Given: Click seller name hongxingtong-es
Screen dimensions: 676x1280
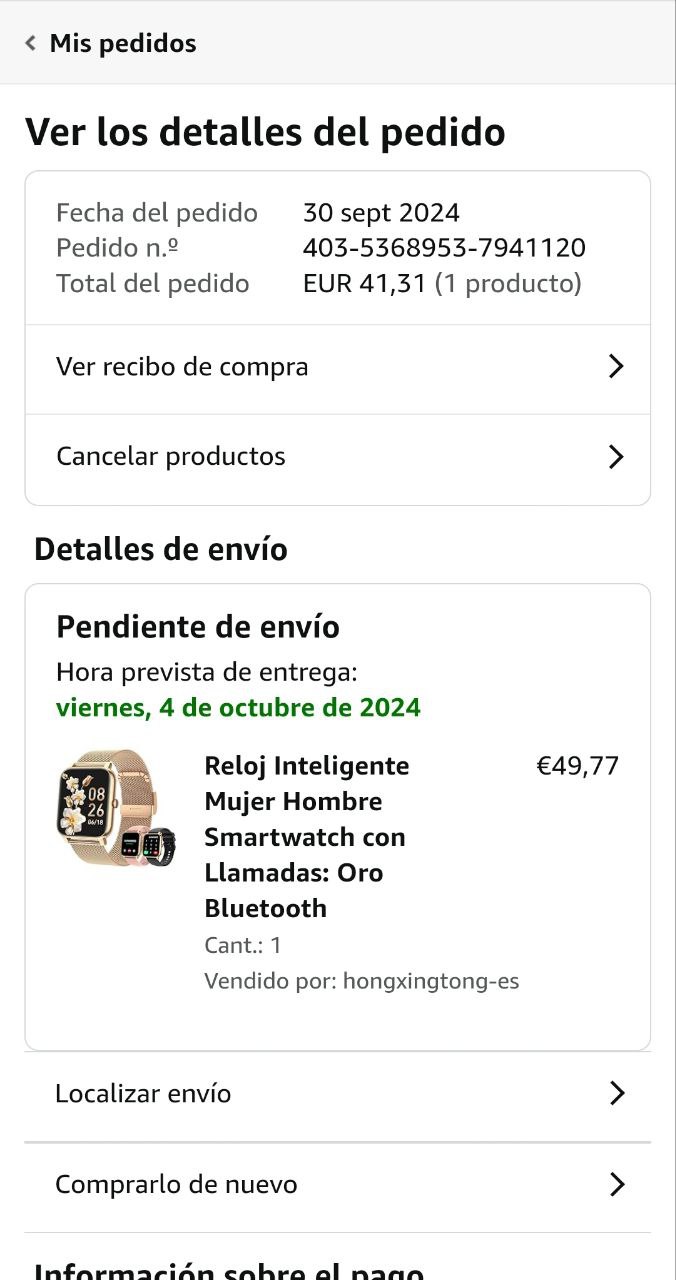Looking at the screenshot, I should pyautogui.click(x=431, y=981).
